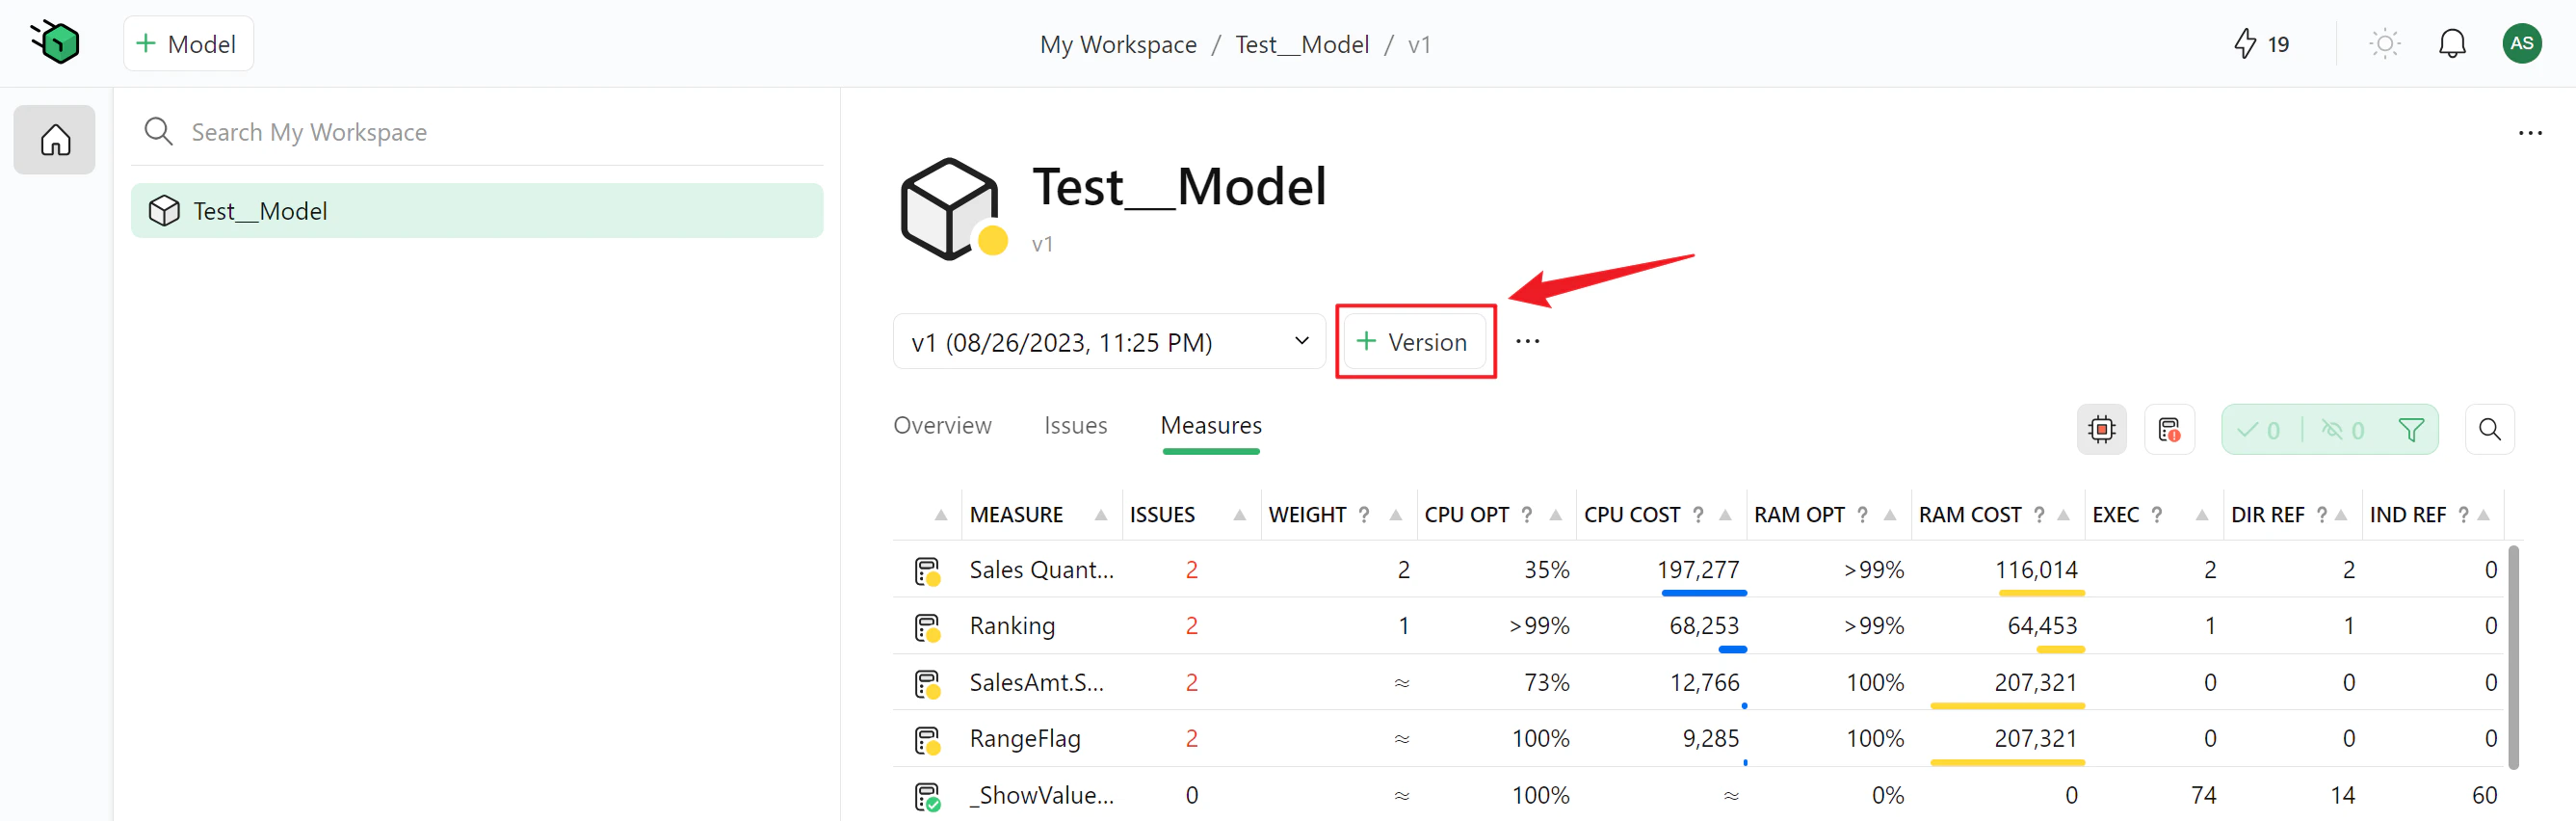This screenshot has width=2576, height=821.
Task: Sort by MEASURE column arrow
Action: [x=1100, y=516]
